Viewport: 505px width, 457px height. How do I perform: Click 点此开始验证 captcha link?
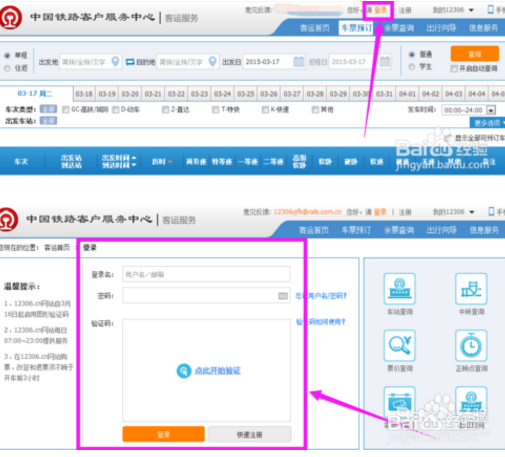click(218, 371)
